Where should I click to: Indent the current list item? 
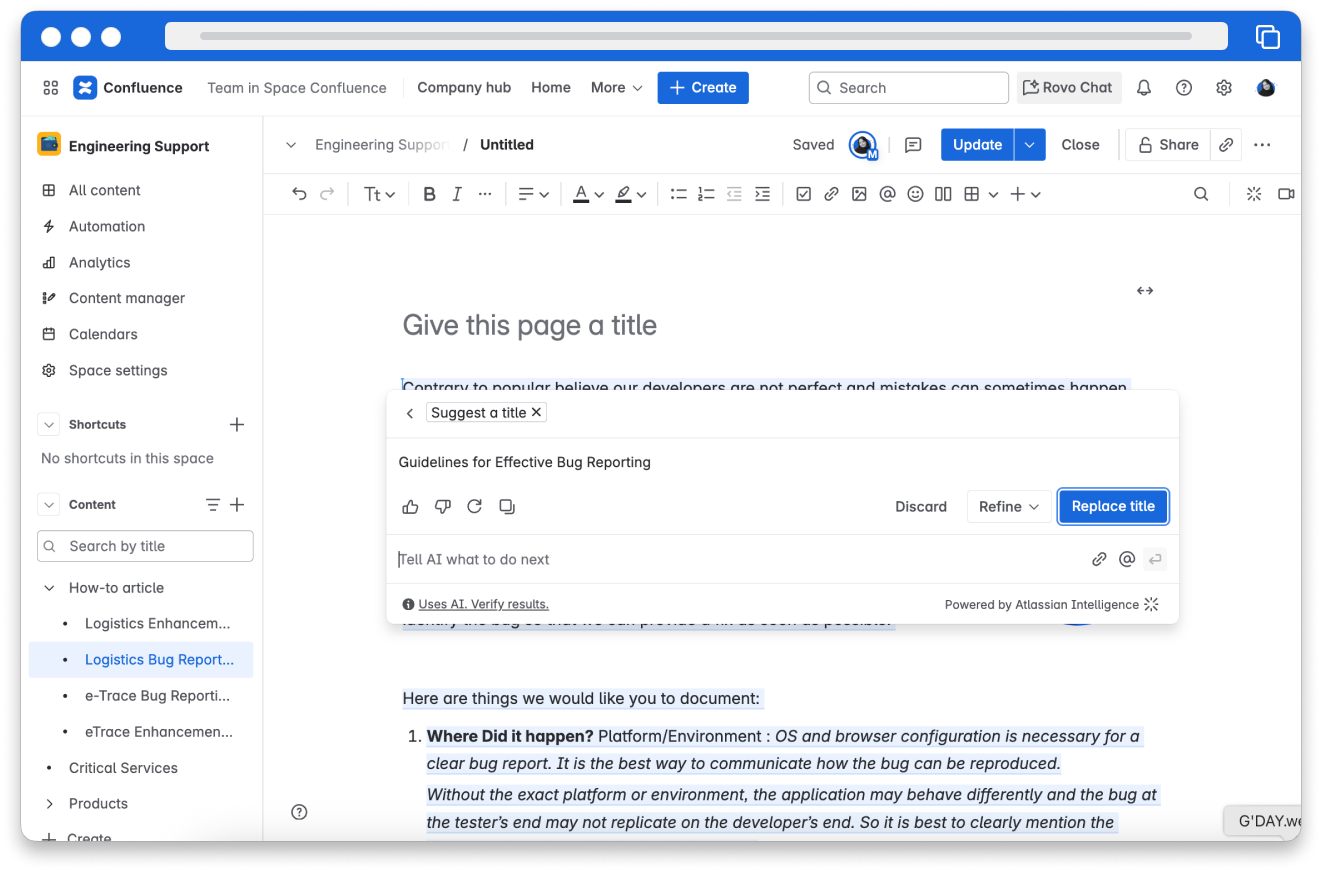pyautogui.click(x=762, y=195)
